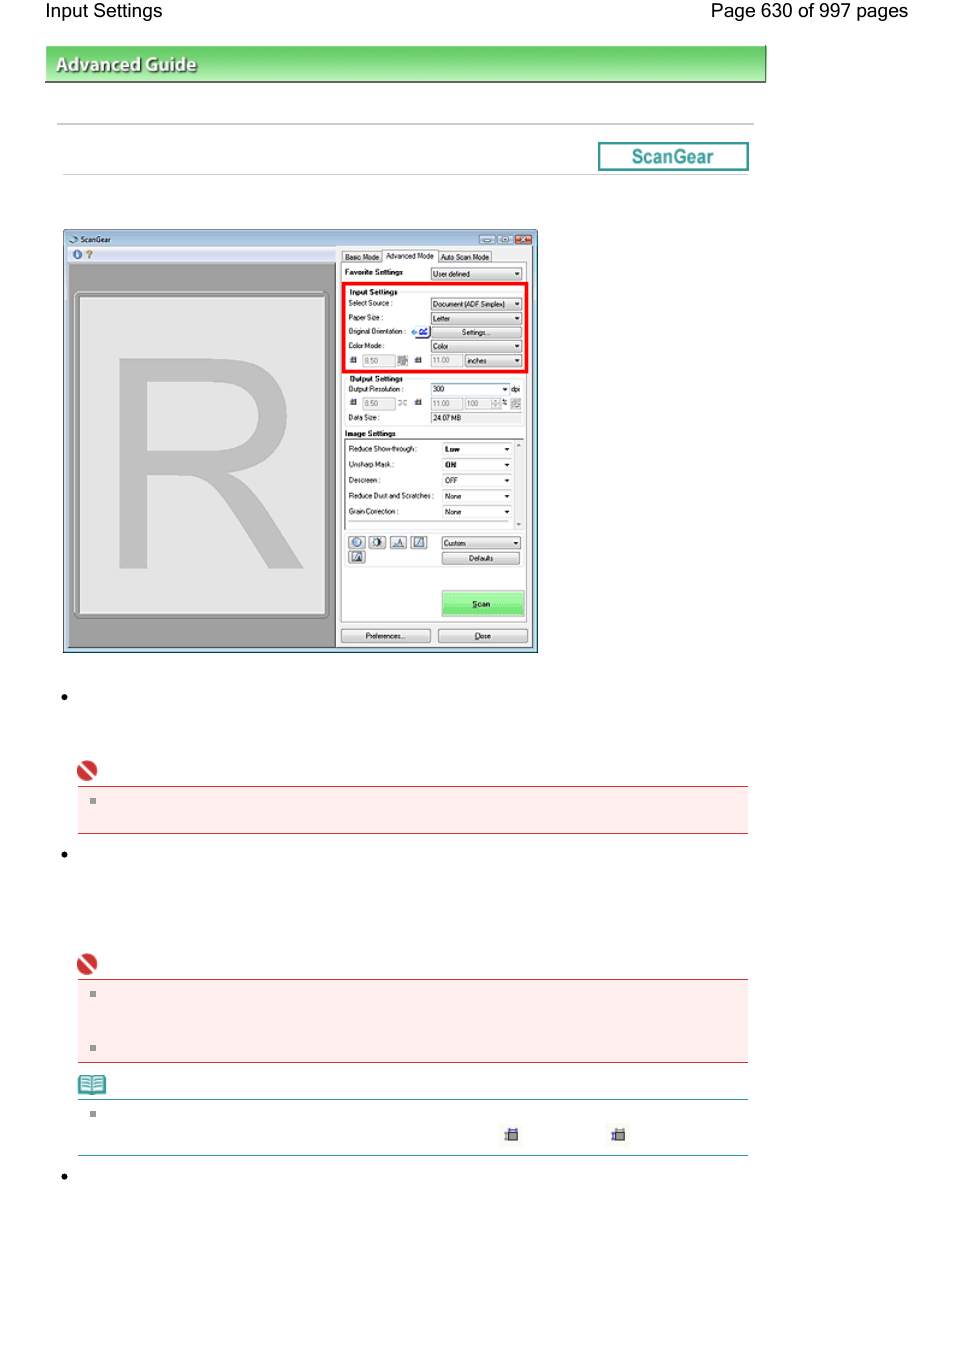Expand Reduce Dust and Scratches dropdown
The height and width of the screenshot is (1350, 954).
[x=477, y=496]
